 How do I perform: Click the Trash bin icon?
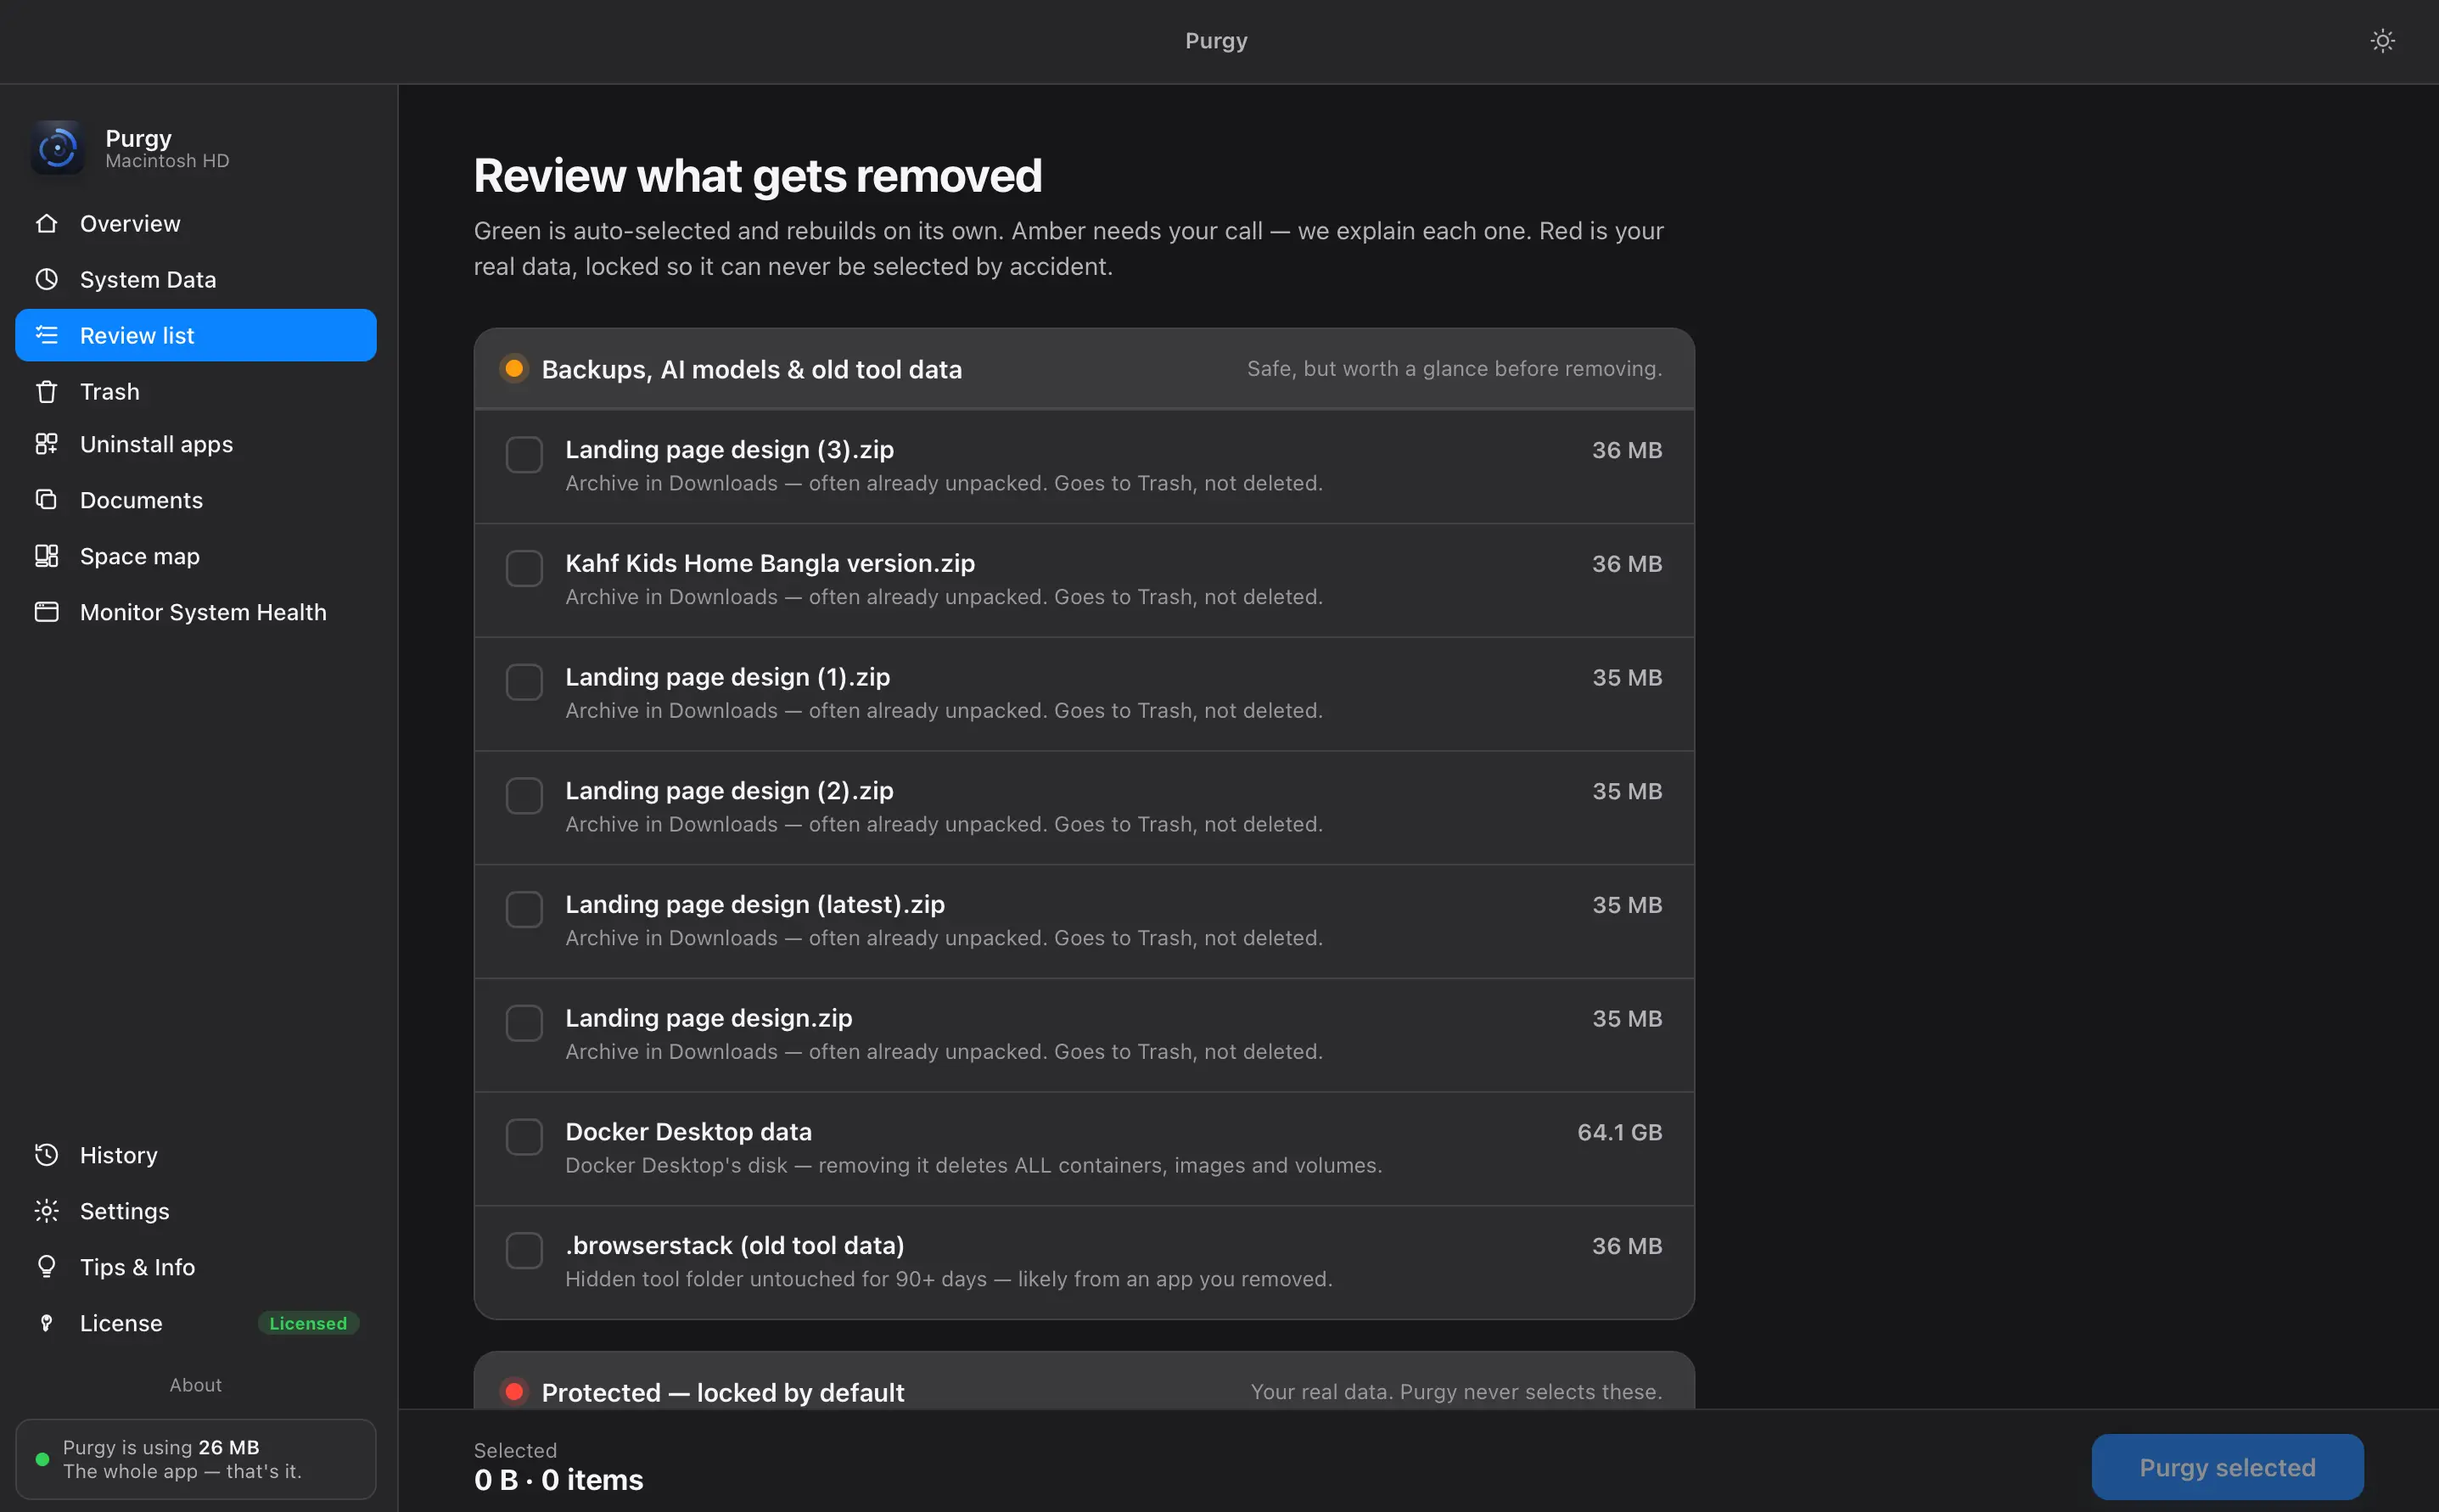click(x=46, y=391)
